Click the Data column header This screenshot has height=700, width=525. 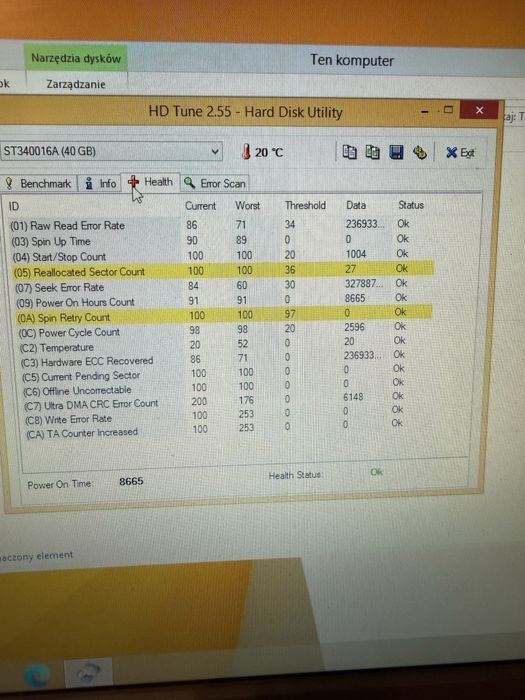(x=356, y=205)
